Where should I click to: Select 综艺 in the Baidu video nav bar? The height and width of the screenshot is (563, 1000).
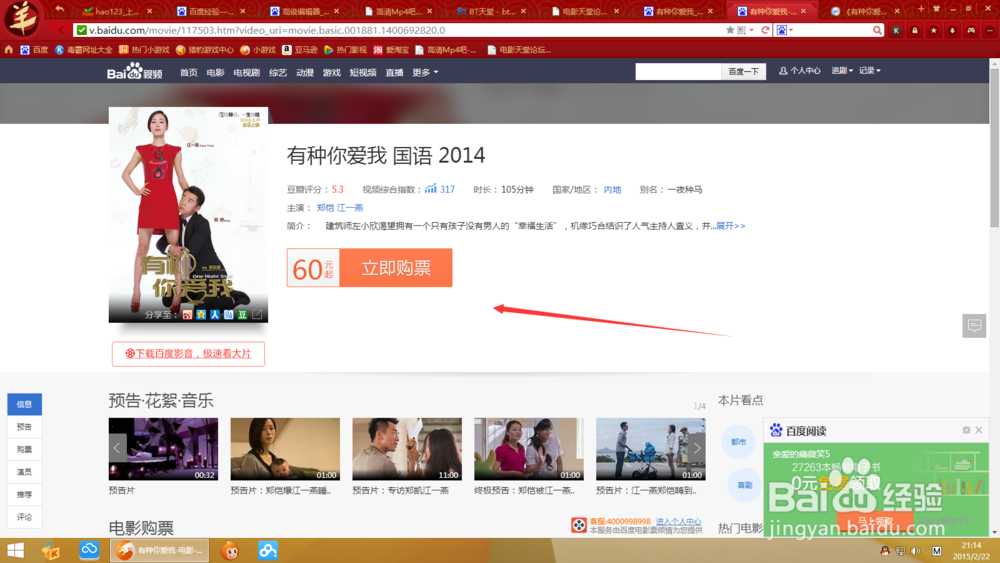278,73
